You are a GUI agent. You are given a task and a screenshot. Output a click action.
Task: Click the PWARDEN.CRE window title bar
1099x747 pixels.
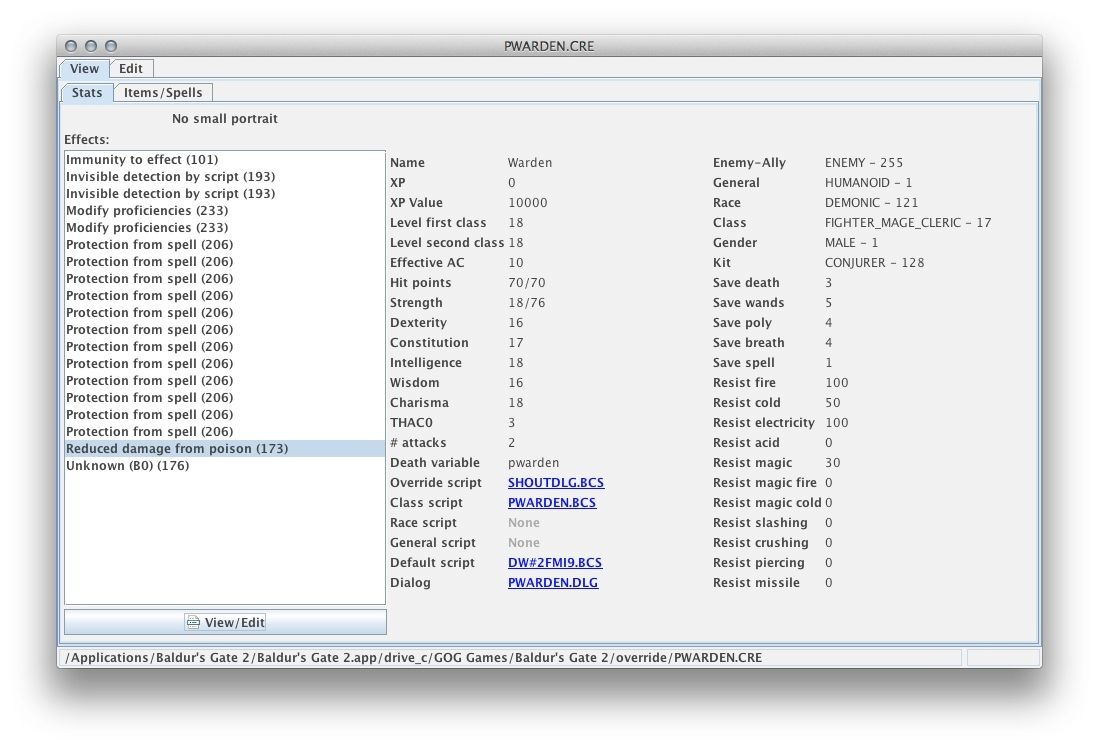(549, 46)
